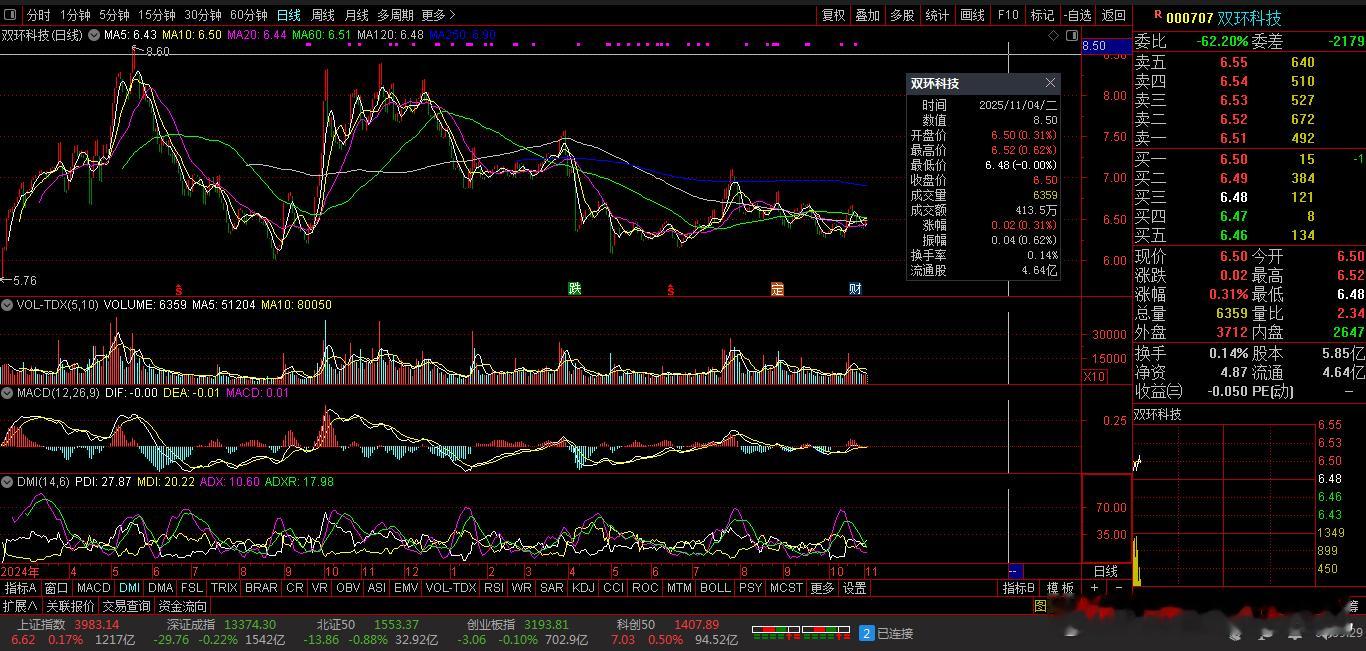Viewport: 1366px width, 651px height.
Task: Open the 交易查询 tab
Action: [x=126, y=606]
